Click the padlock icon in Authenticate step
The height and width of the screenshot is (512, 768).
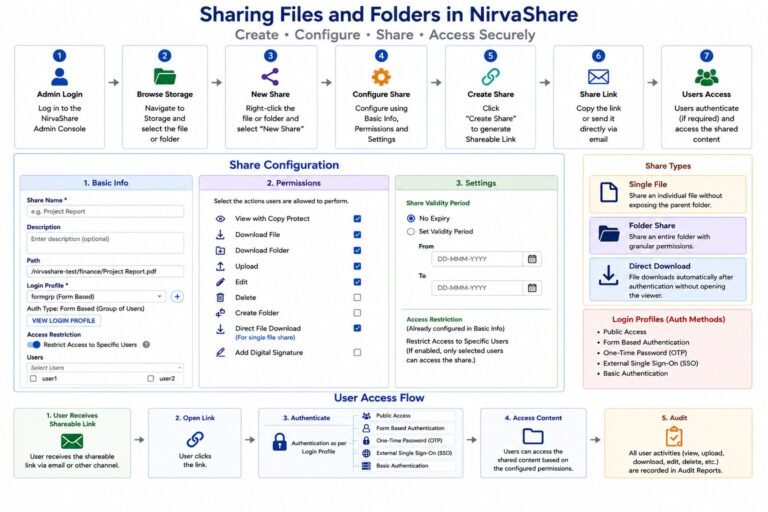[x=279, y=442]
